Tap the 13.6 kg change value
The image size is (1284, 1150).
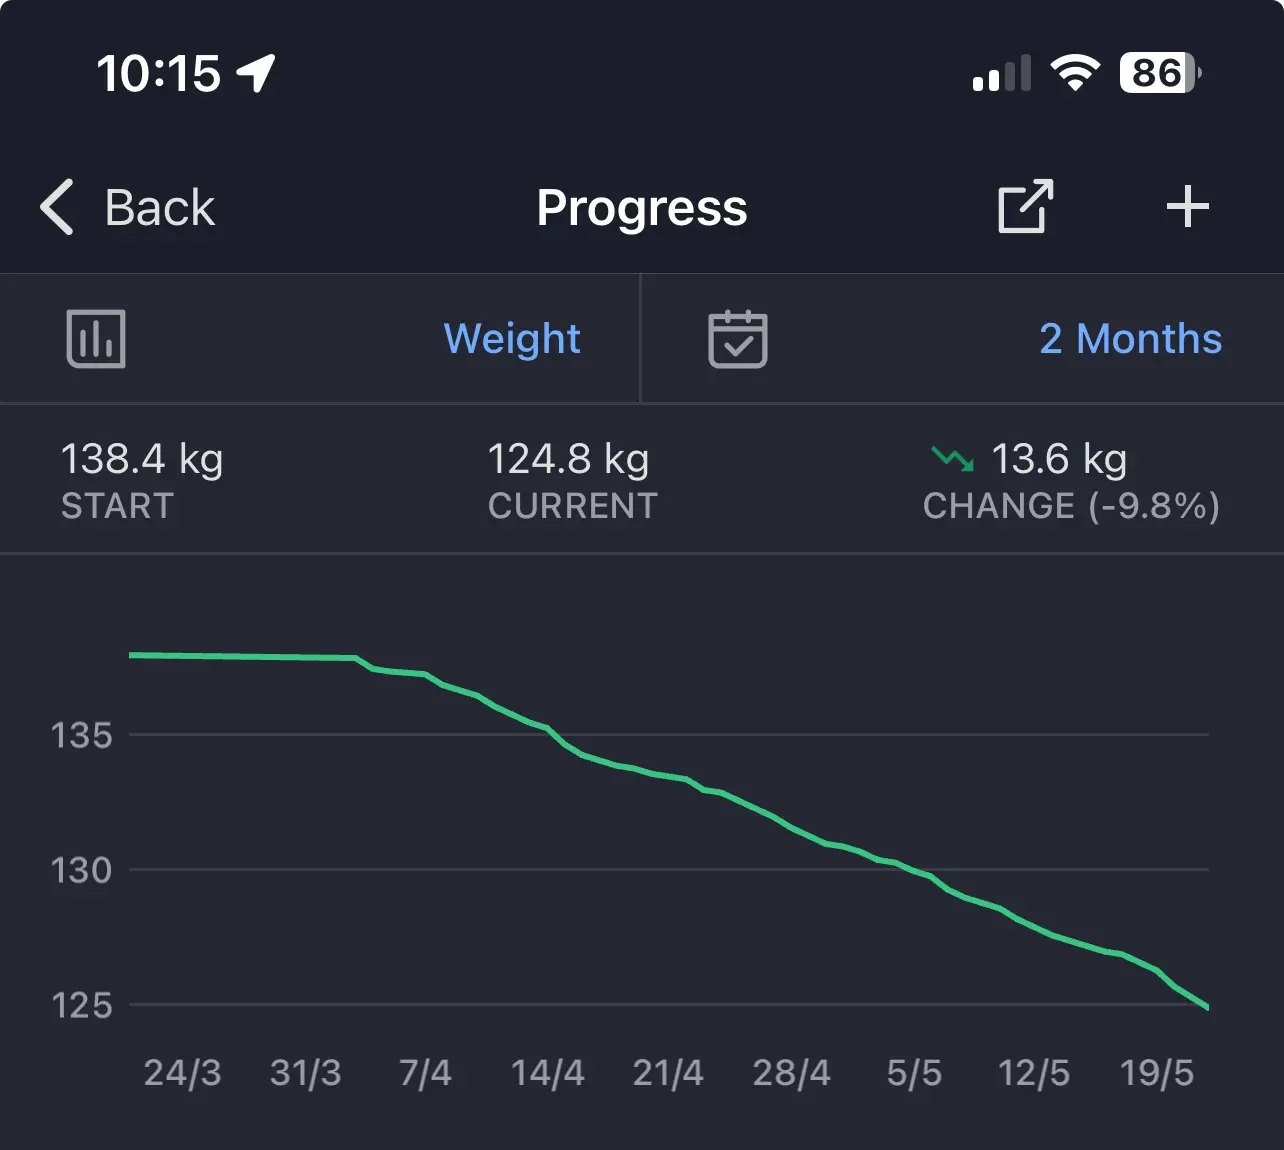click(x=1059, y=460)
